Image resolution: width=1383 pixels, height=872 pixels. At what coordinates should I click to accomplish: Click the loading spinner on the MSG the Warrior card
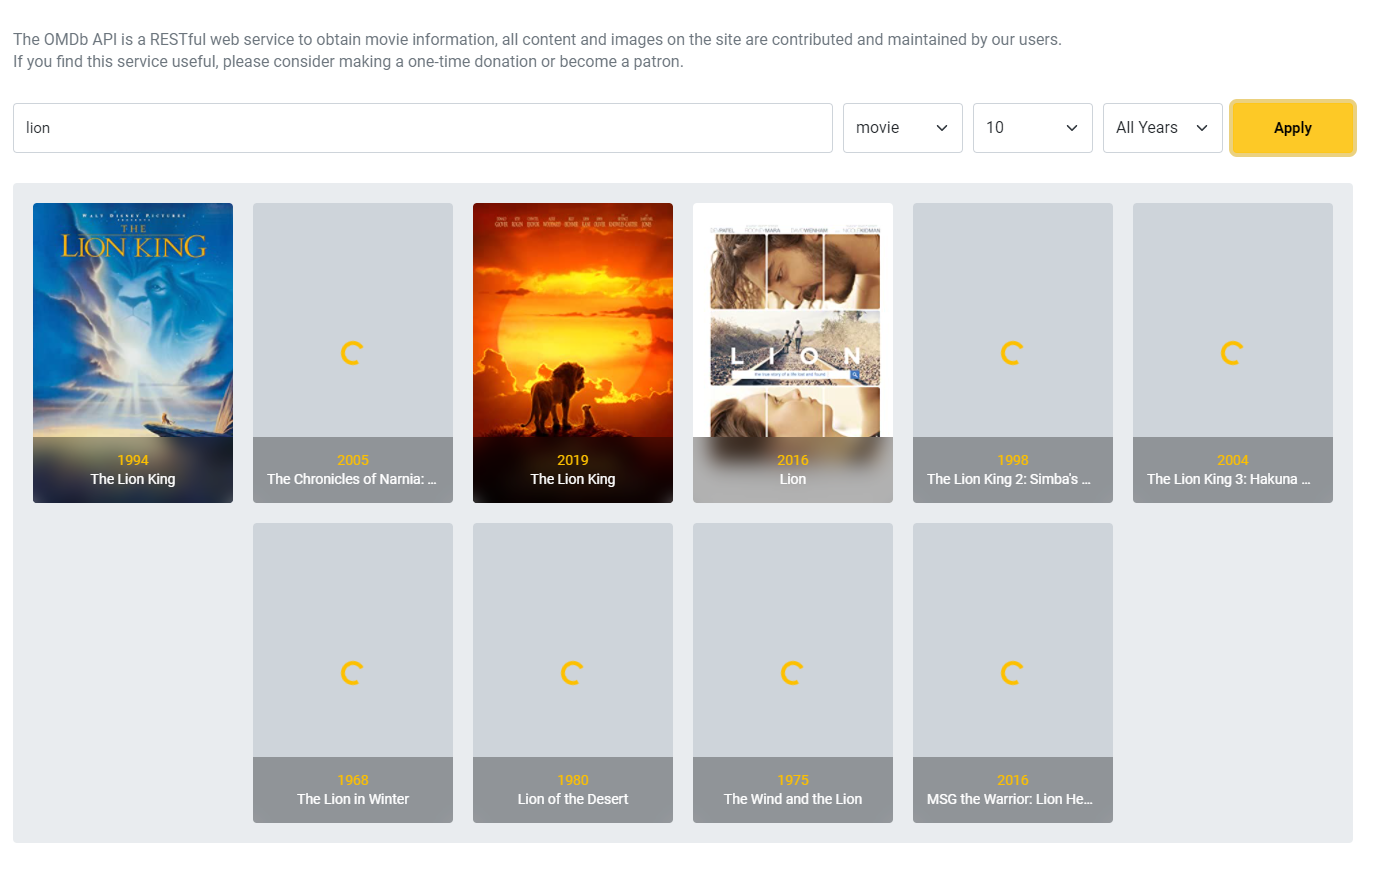tap(1012, 673)
